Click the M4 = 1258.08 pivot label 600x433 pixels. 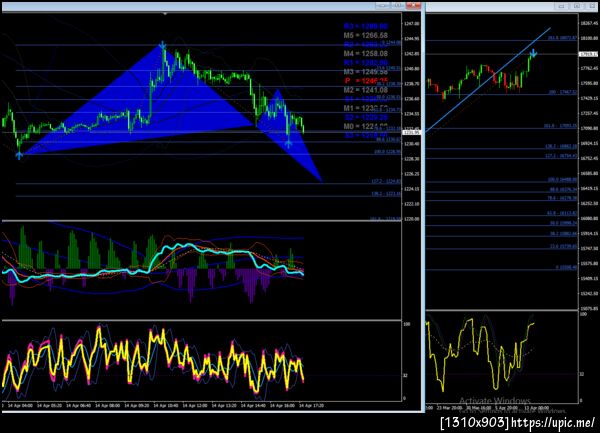pos(365,54)
